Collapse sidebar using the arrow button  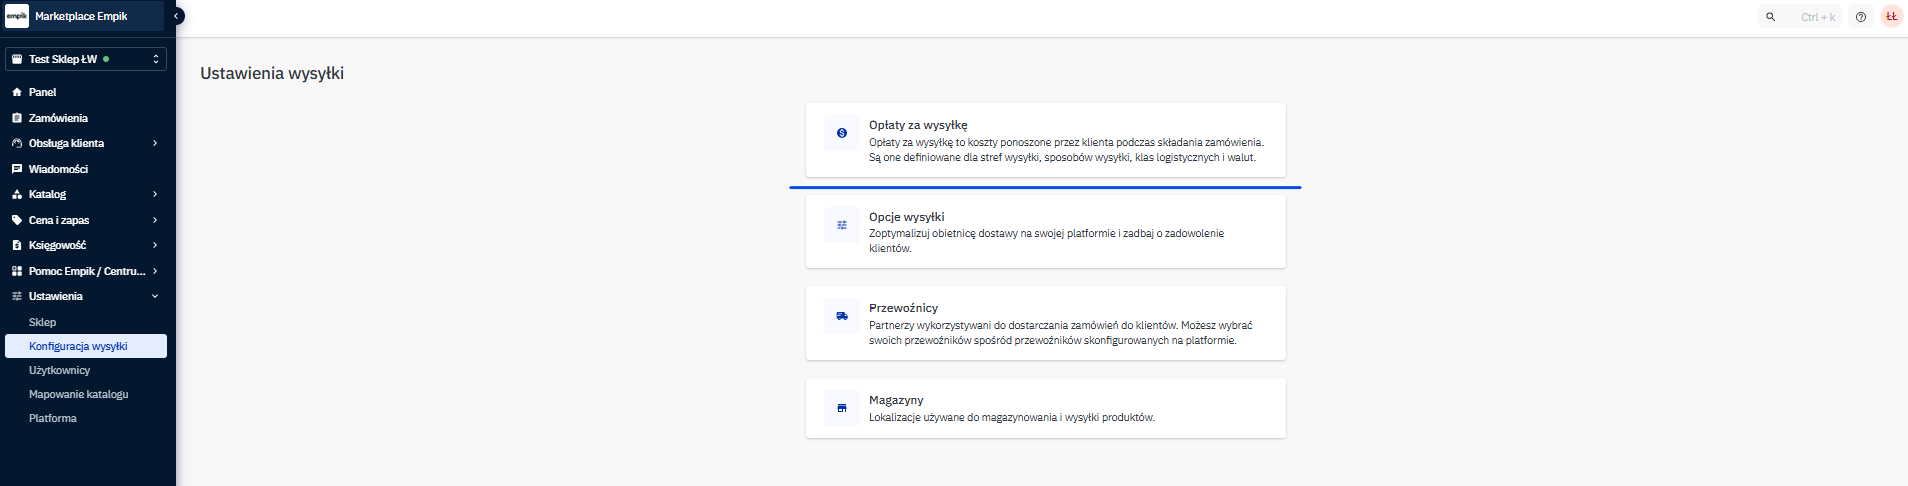(x=177, y=16)
